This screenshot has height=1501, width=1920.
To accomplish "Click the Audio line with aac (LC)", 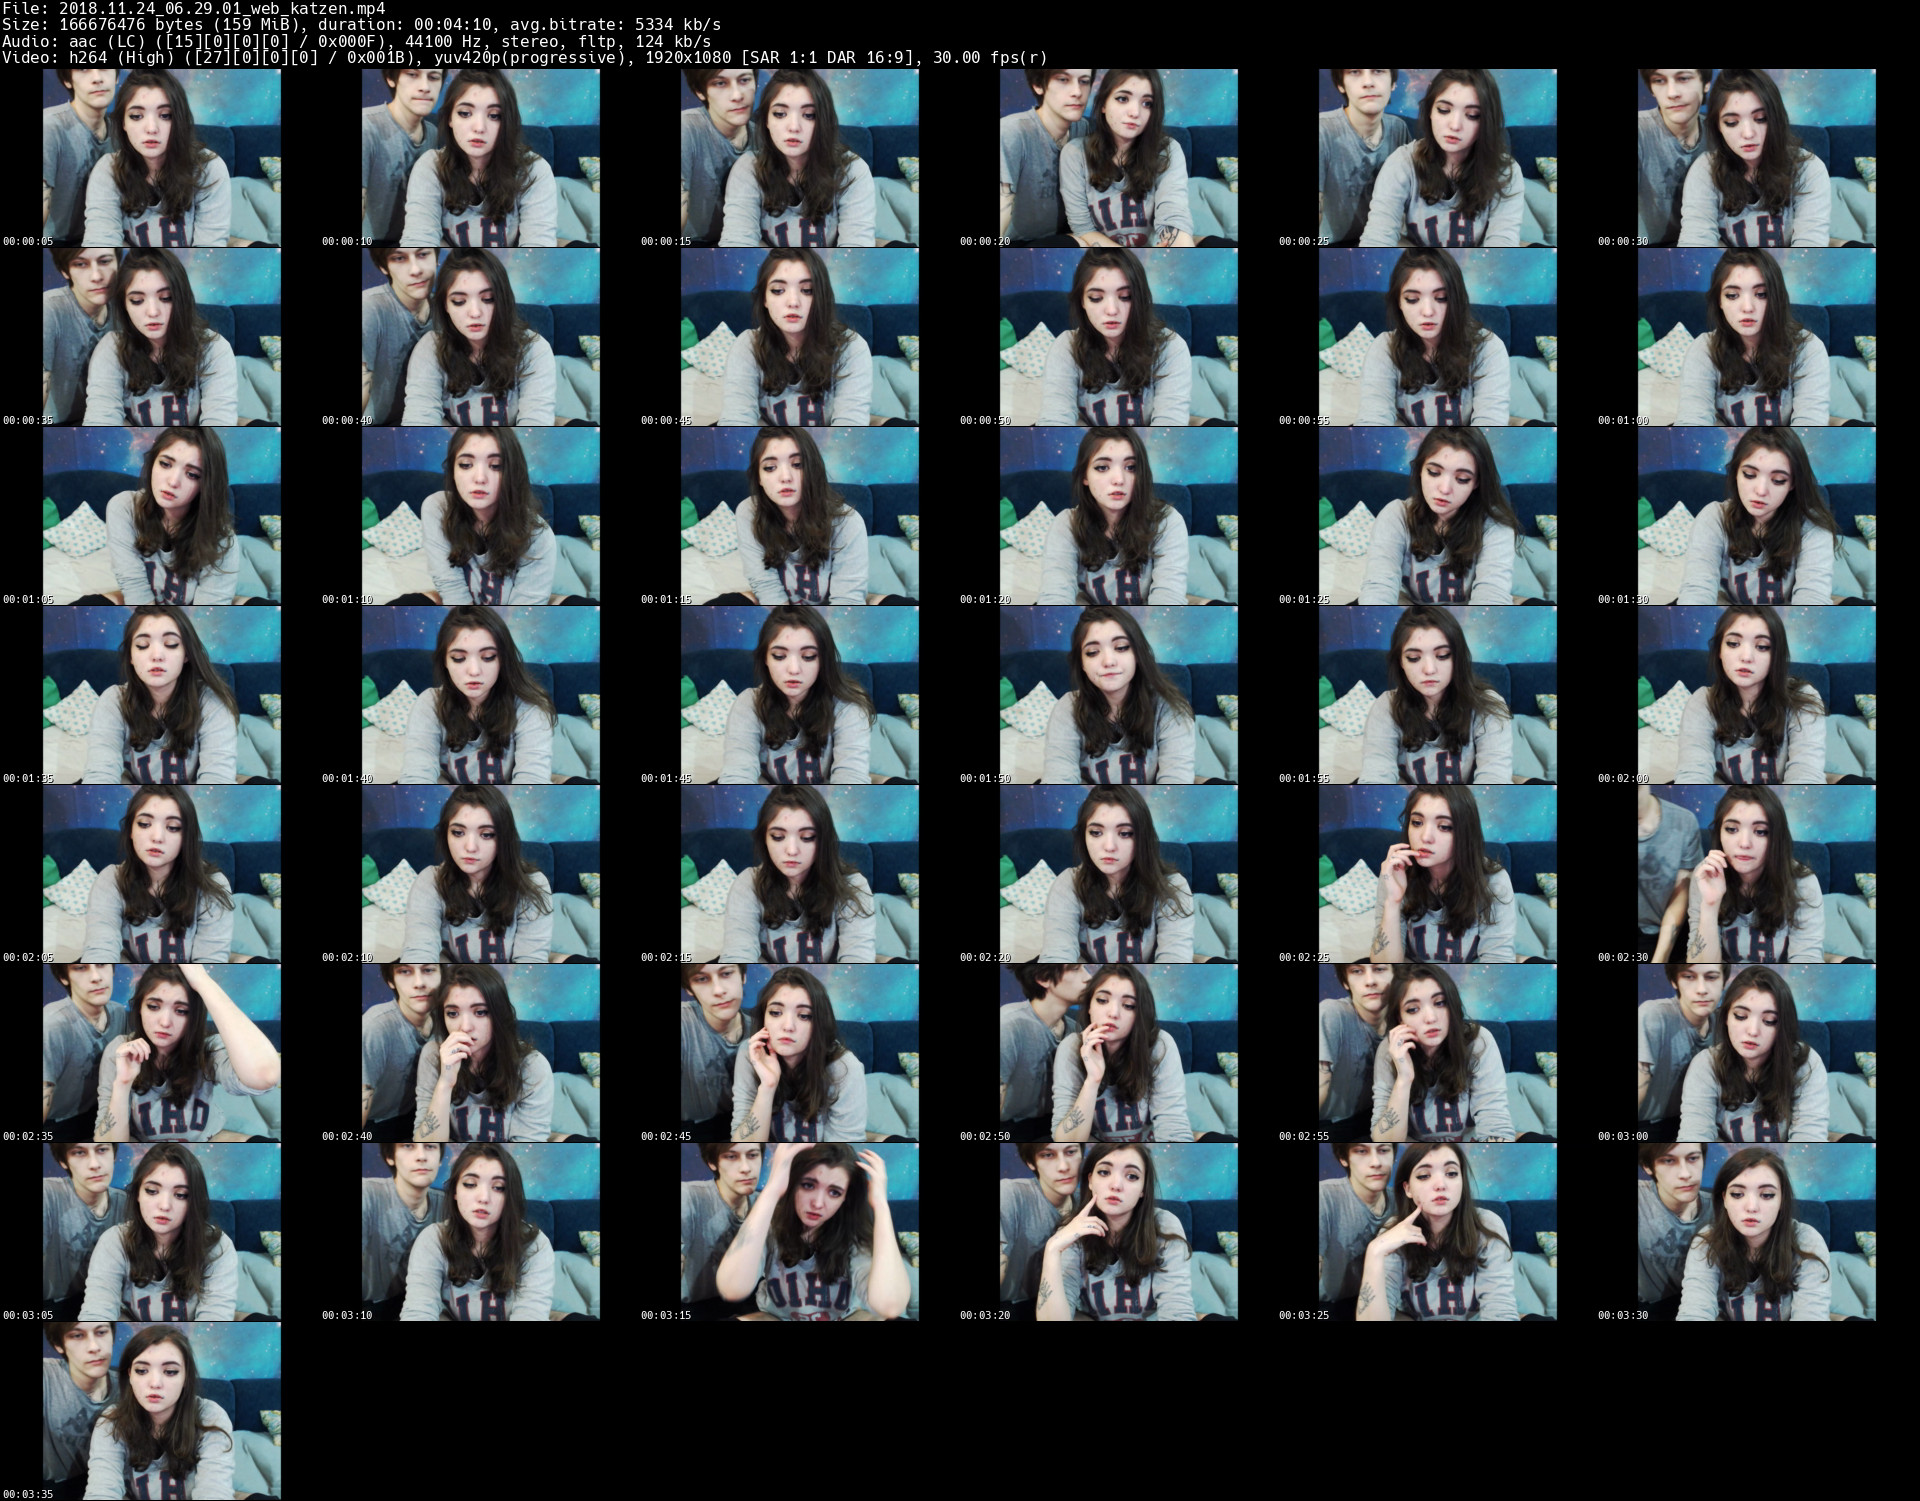I will pos(357,41).
